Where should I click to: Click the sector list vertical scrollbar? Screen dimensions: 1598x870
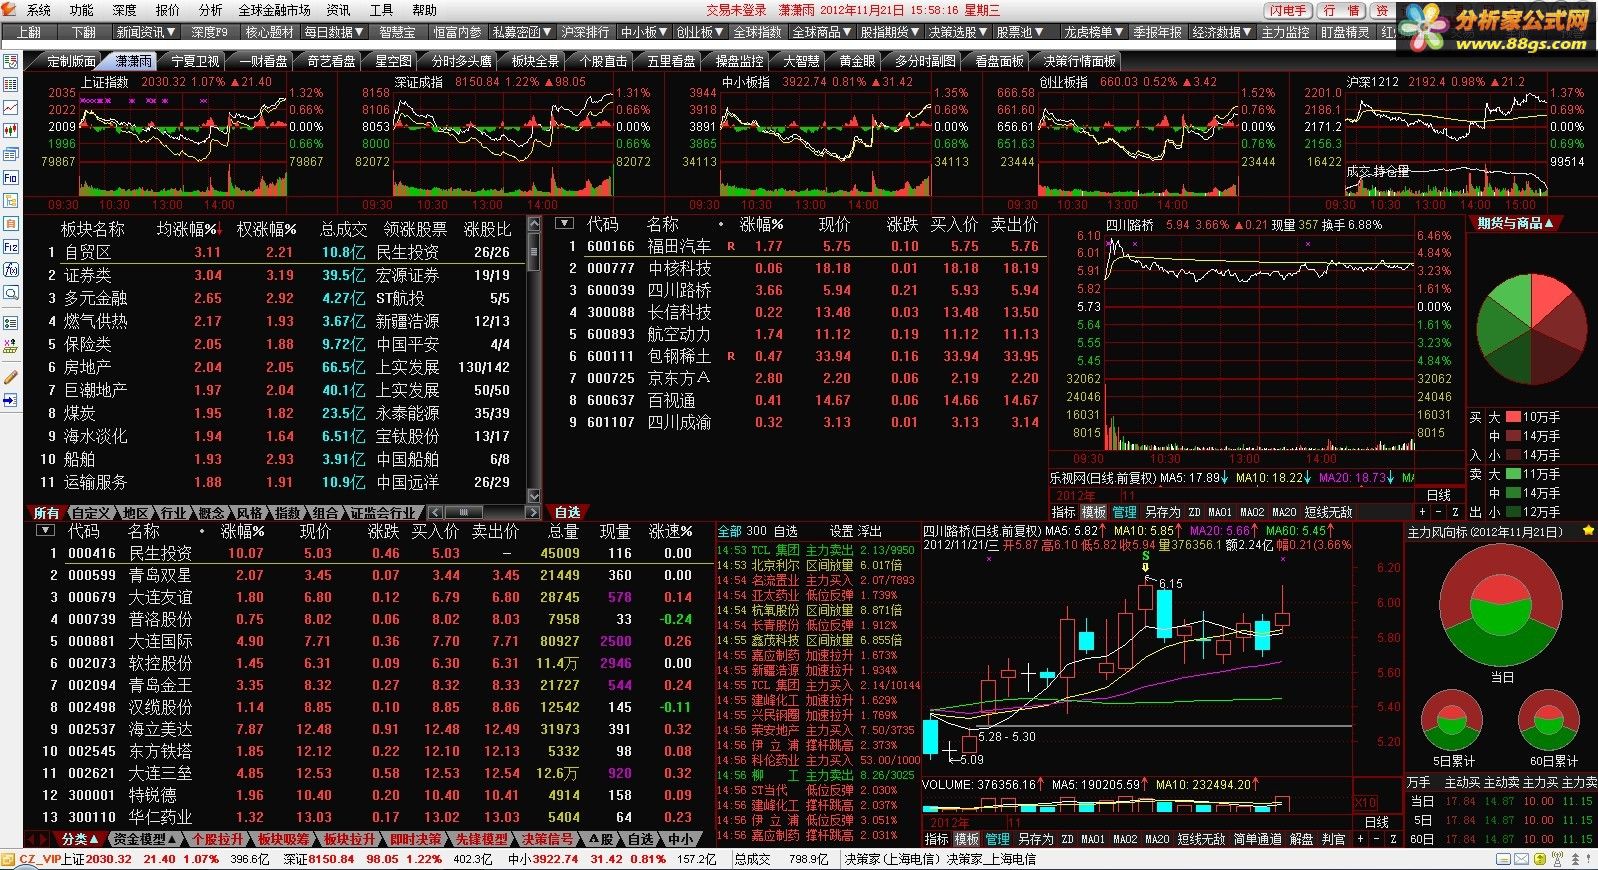pyautogui.click(x=533, y=360)
